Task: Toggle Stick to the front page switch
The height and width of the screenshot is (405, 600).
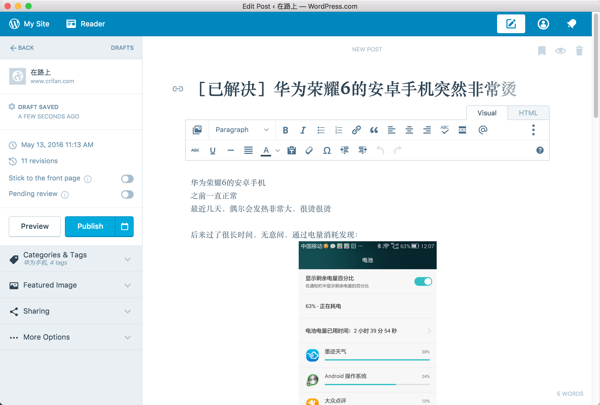Action: (x=127, y=179)
